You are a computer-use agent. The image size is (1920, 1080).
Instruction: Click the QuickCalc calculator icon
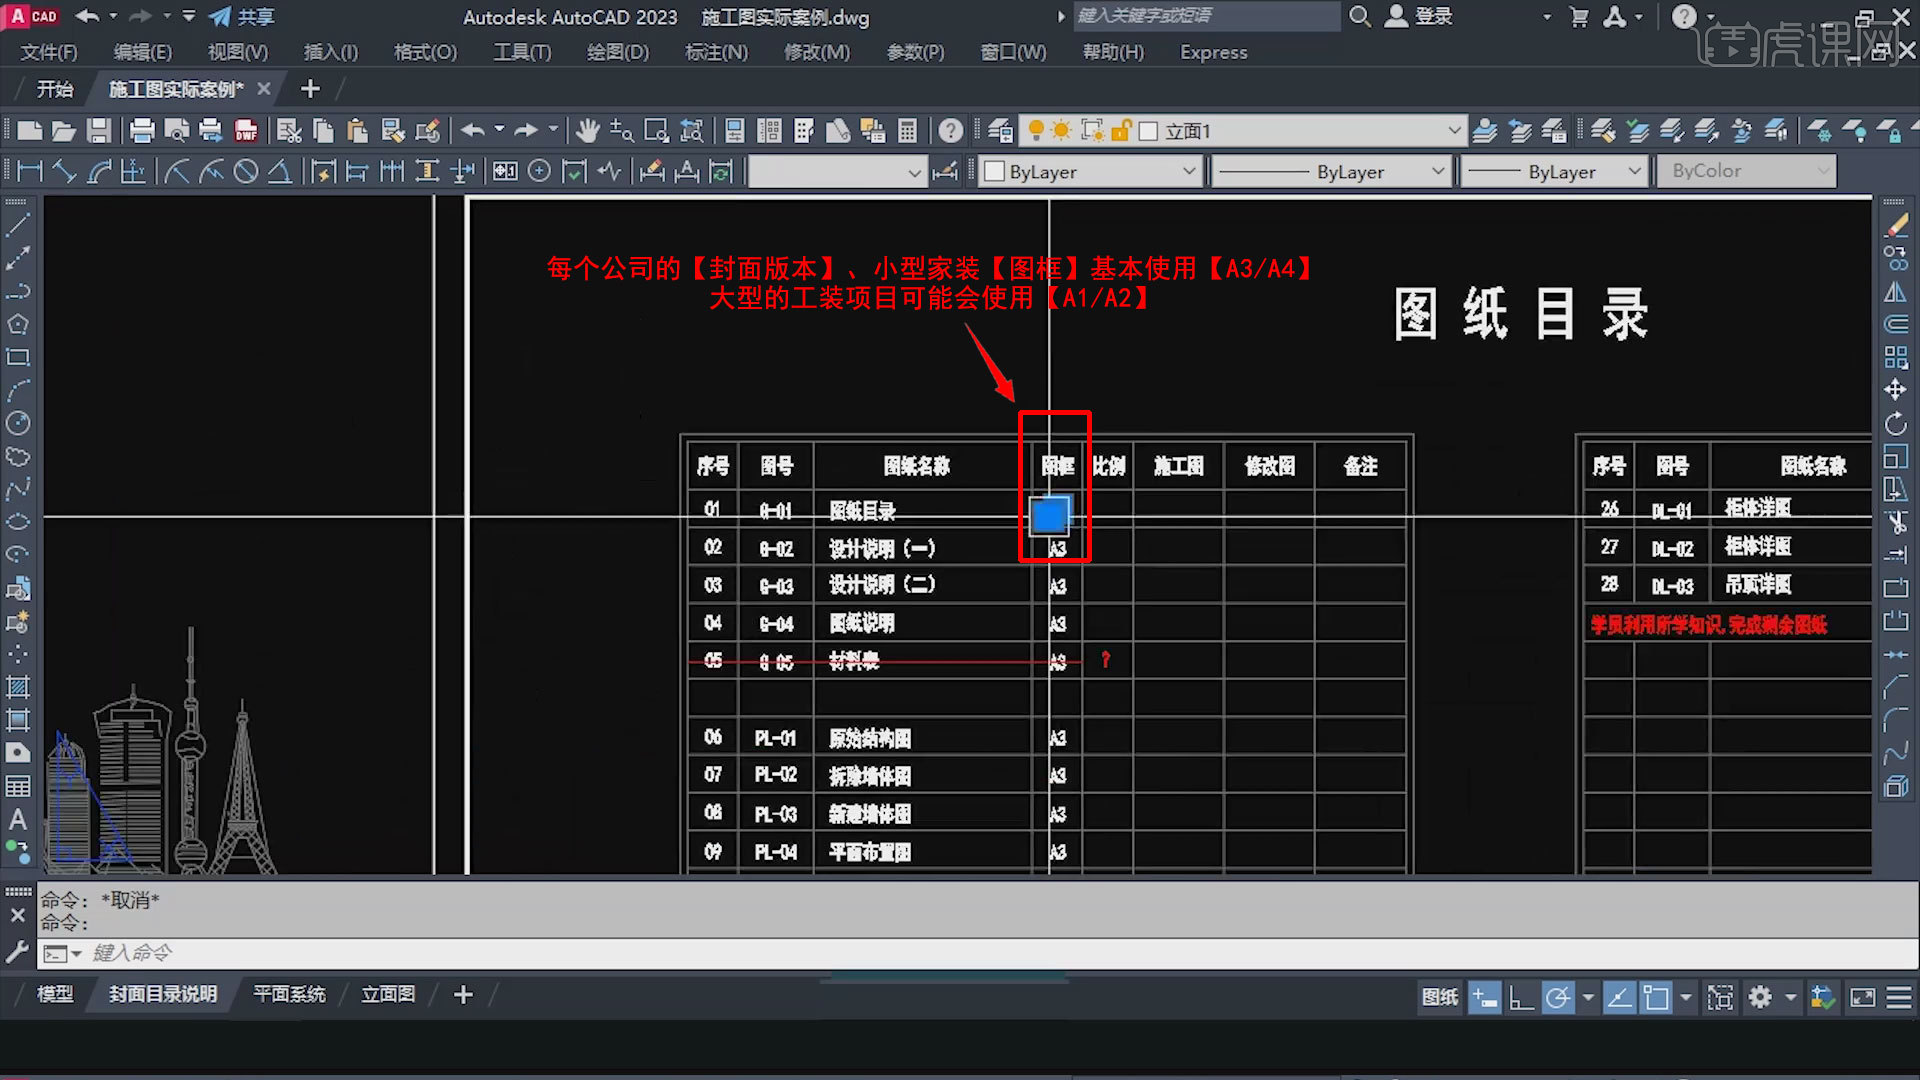pyautogui.click(x=906, y=130)
